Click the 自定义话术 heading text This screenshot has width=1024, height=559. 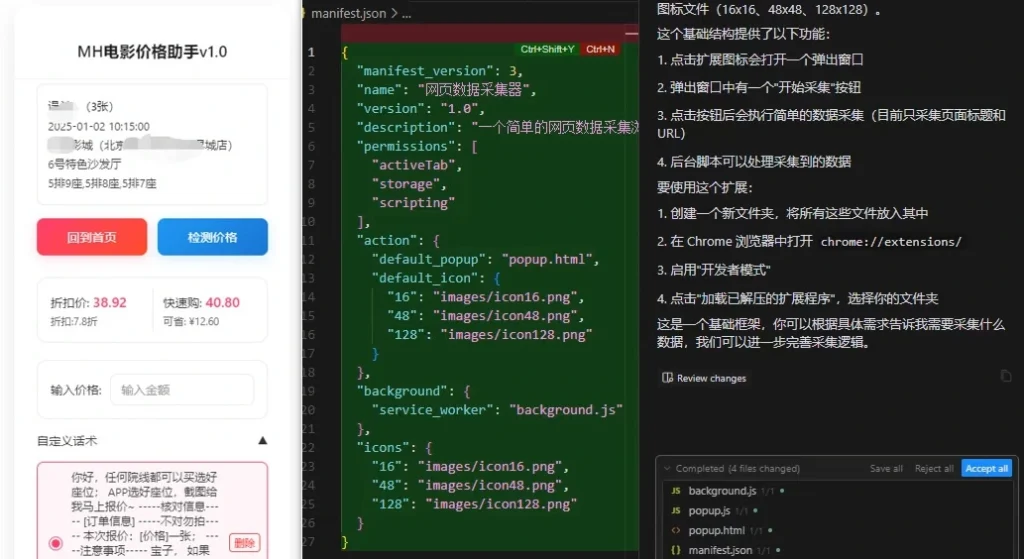click(67, 441)
